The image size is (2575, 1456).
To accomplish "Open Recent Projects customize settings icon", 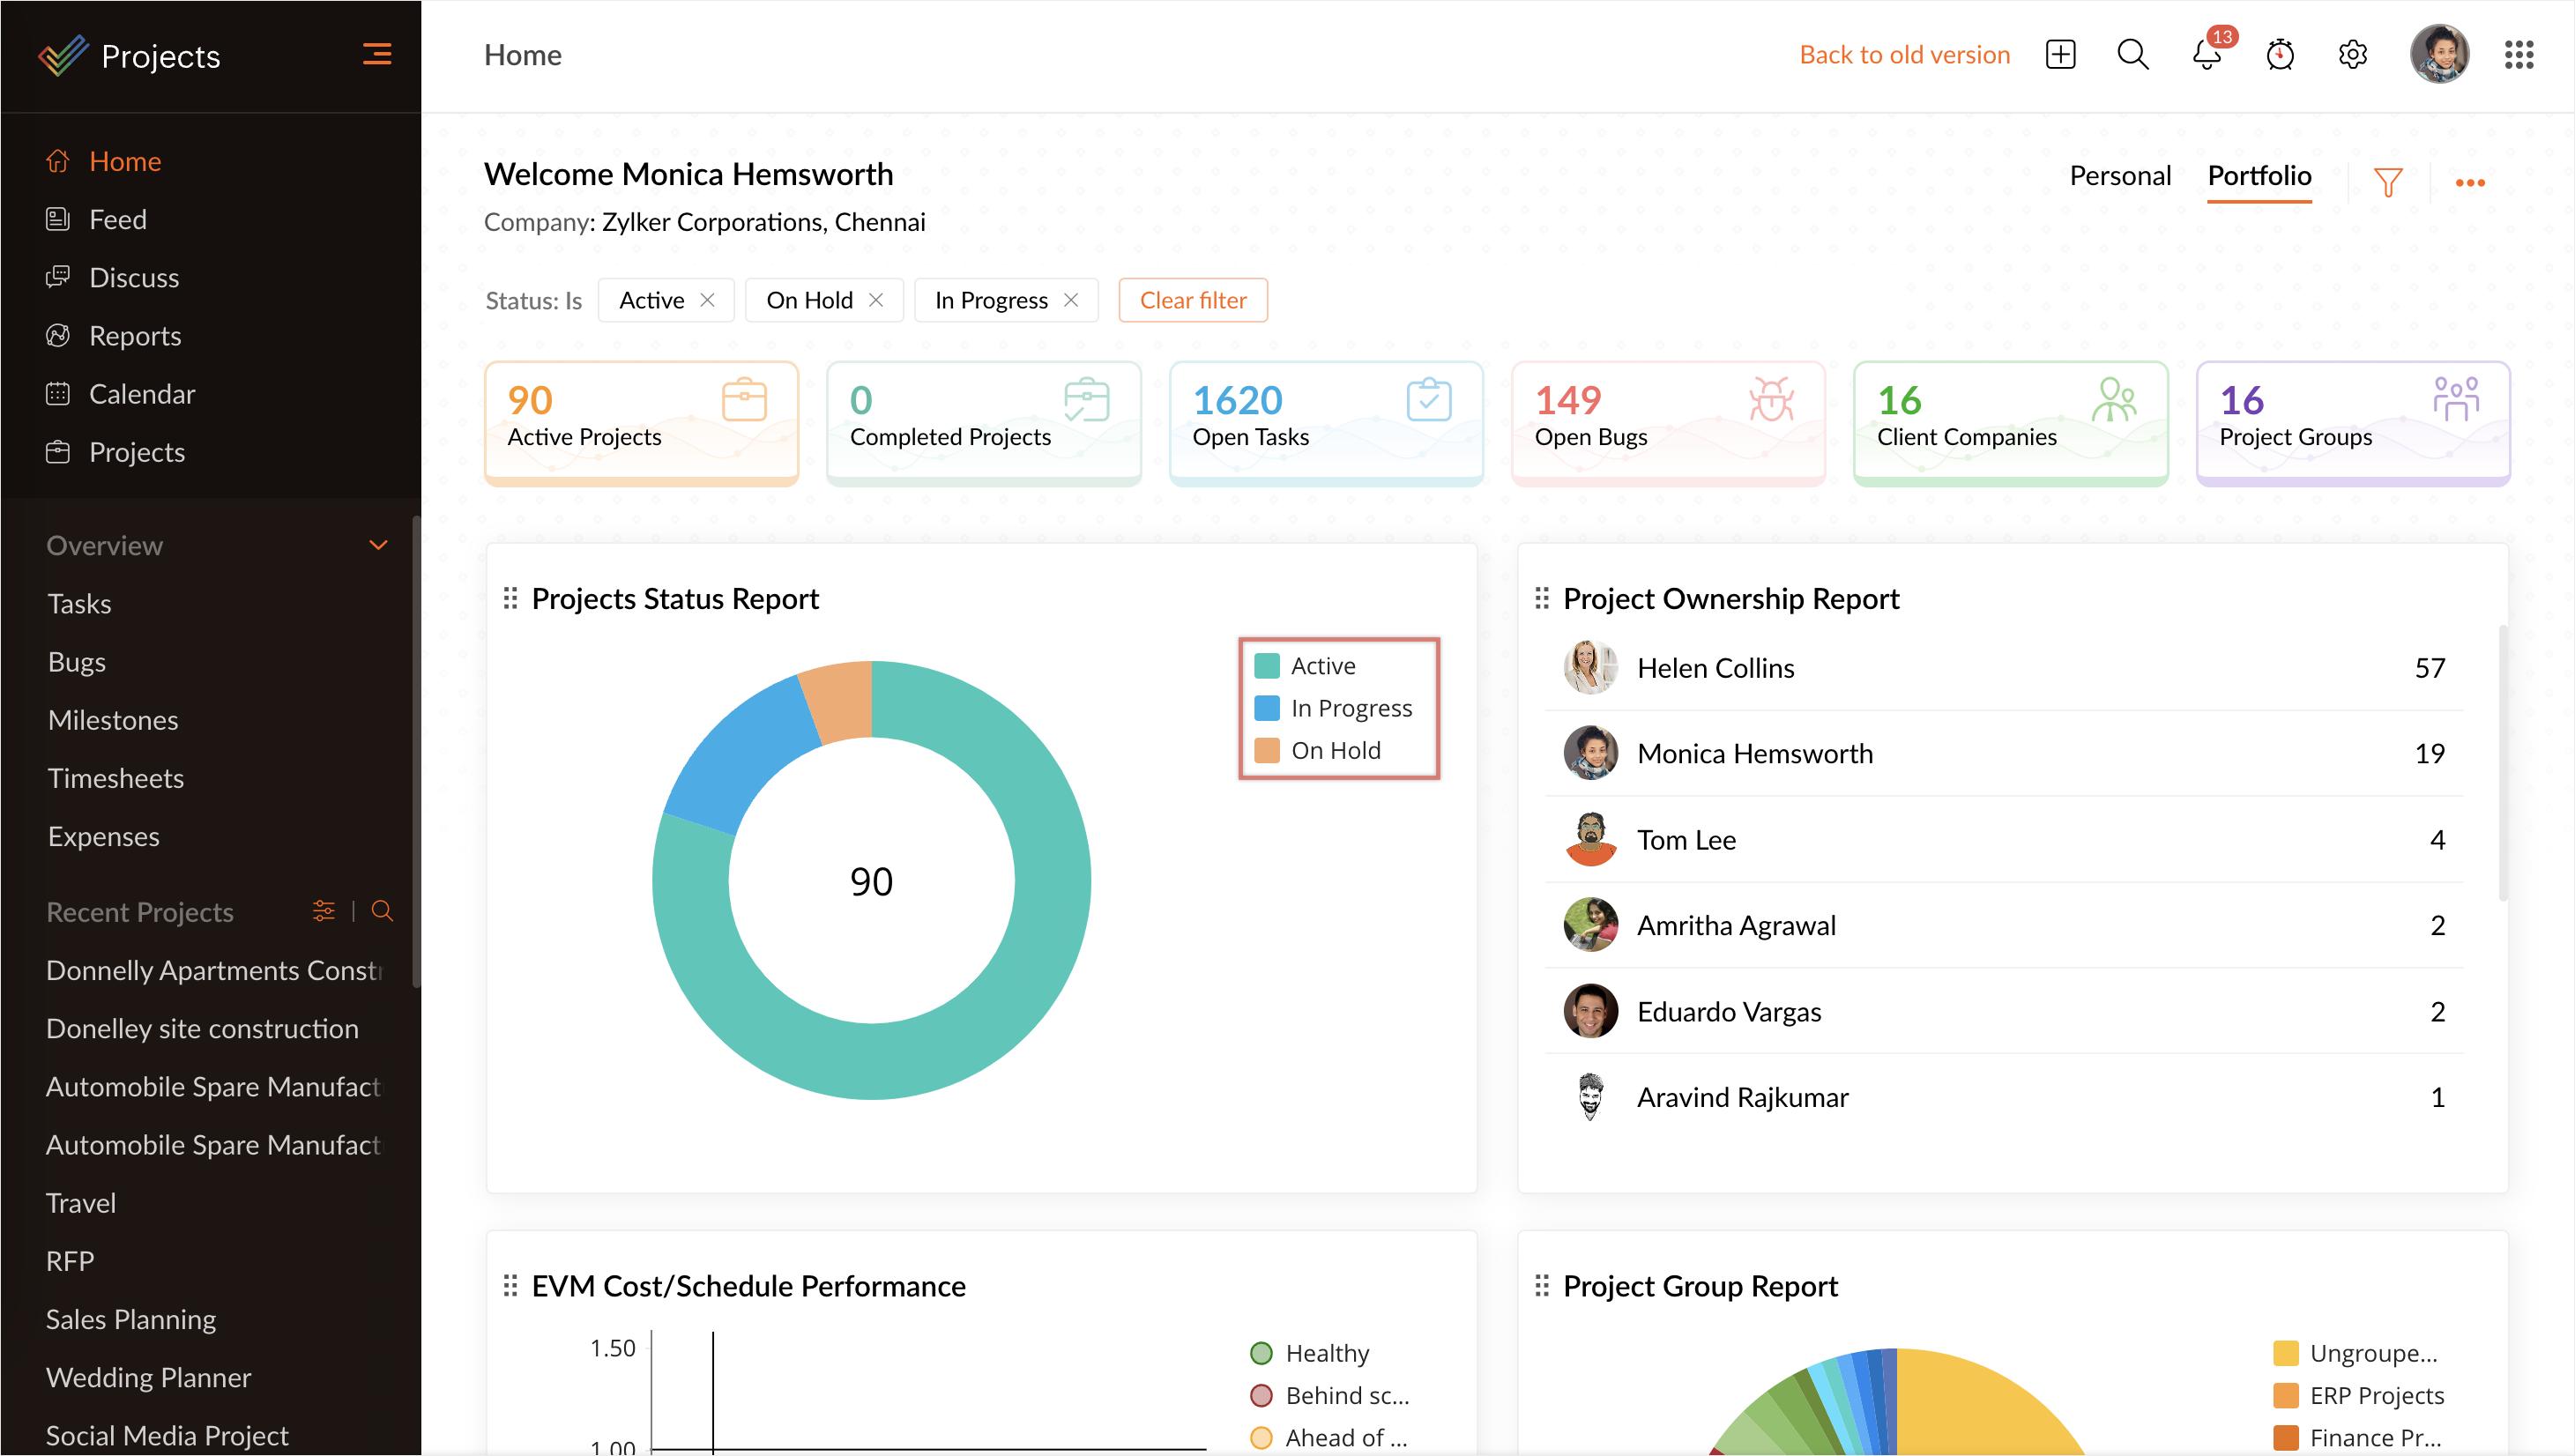I will point(323,911).
